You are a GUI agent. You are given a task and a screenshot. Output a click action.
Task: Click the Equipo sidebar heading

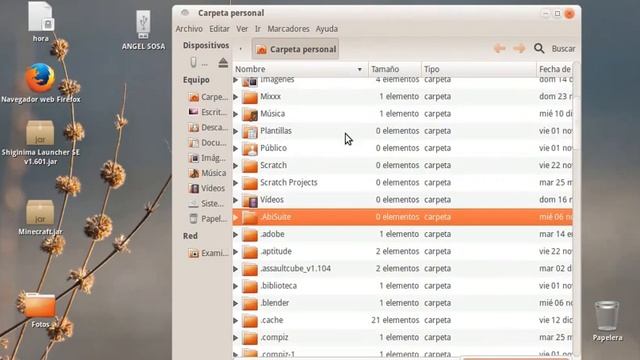pos(196,80)
